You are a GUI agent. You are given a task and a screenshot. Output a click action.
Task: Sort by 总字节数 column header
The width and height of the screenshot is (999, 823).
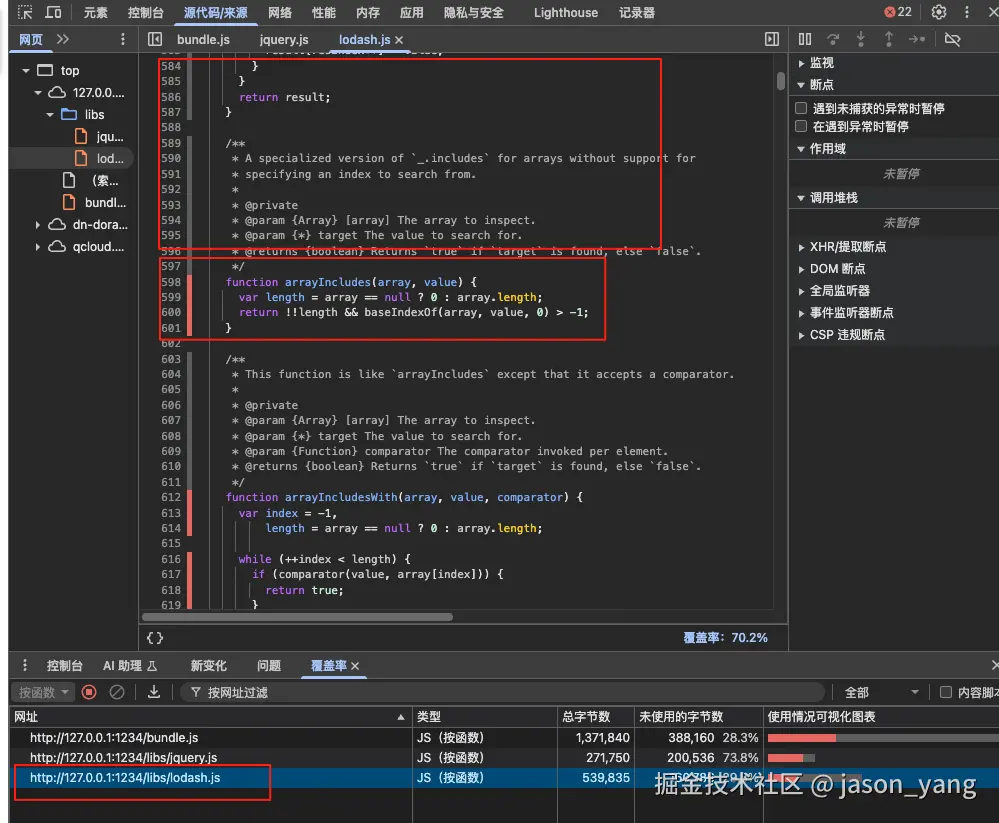pyautogui.click(x=596, y=717)
